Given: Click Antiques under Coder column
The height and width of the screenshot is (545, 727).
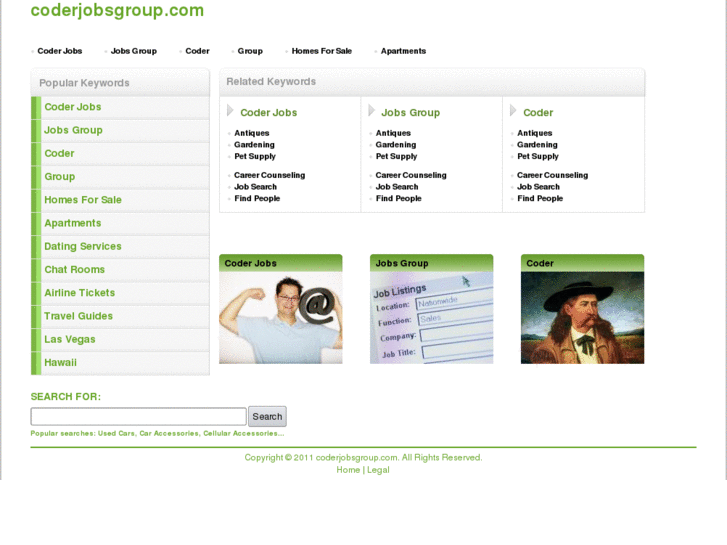Looking at the screenshot, I should (x=535, y=133).
